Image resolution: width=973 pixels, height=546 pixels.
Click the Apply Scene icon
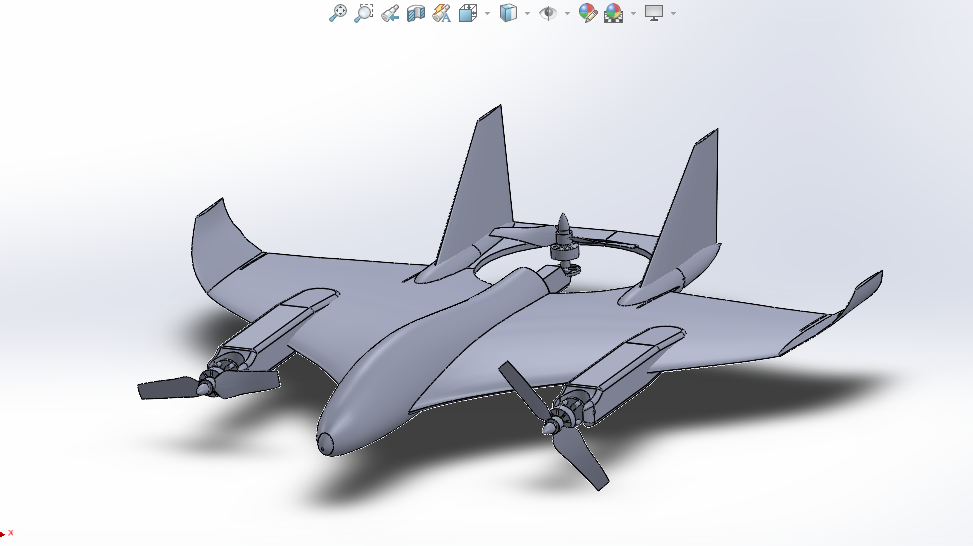pyautogui.click(x=613, y=13)
